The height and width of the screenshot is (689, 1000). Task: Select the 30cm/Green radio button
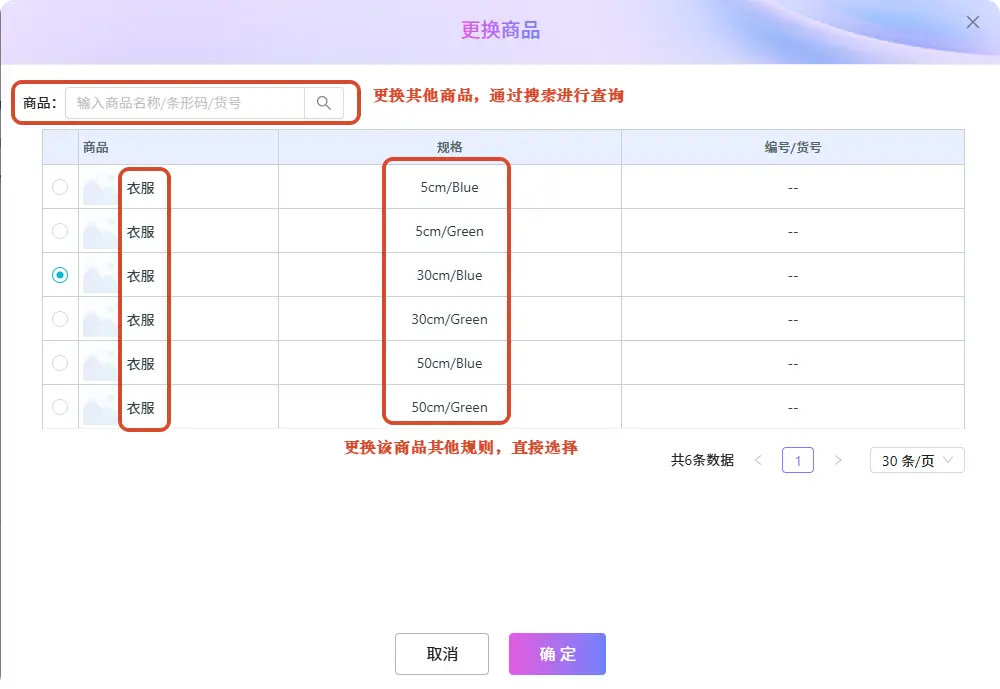(x=60, y=319)
